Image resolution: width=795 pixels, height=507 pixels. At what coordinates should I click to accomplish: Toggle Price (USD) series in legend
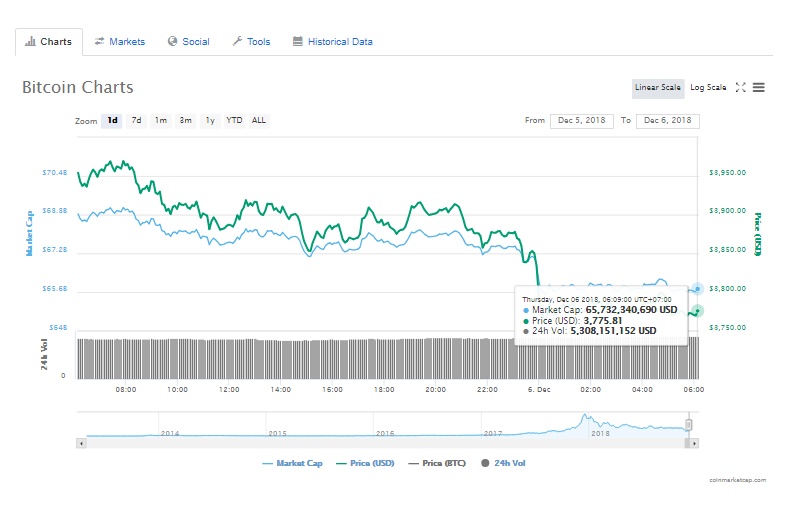pyautogui.click(x=365, y=463)
